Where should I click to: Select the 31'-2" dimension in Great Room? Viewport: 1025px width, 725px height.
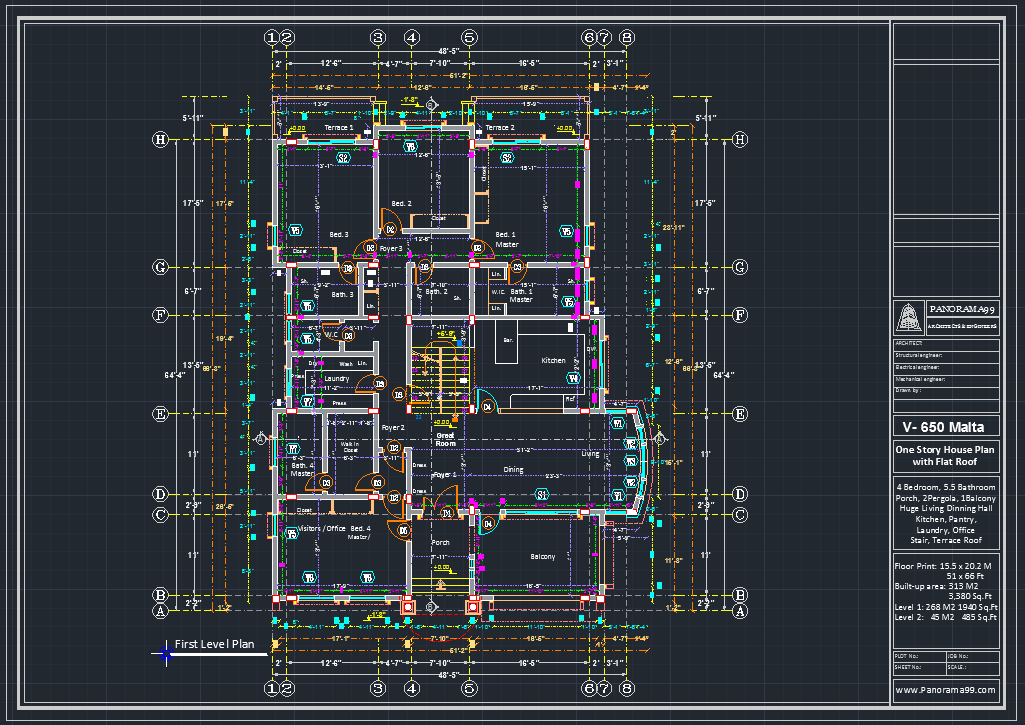pos(523,450)
